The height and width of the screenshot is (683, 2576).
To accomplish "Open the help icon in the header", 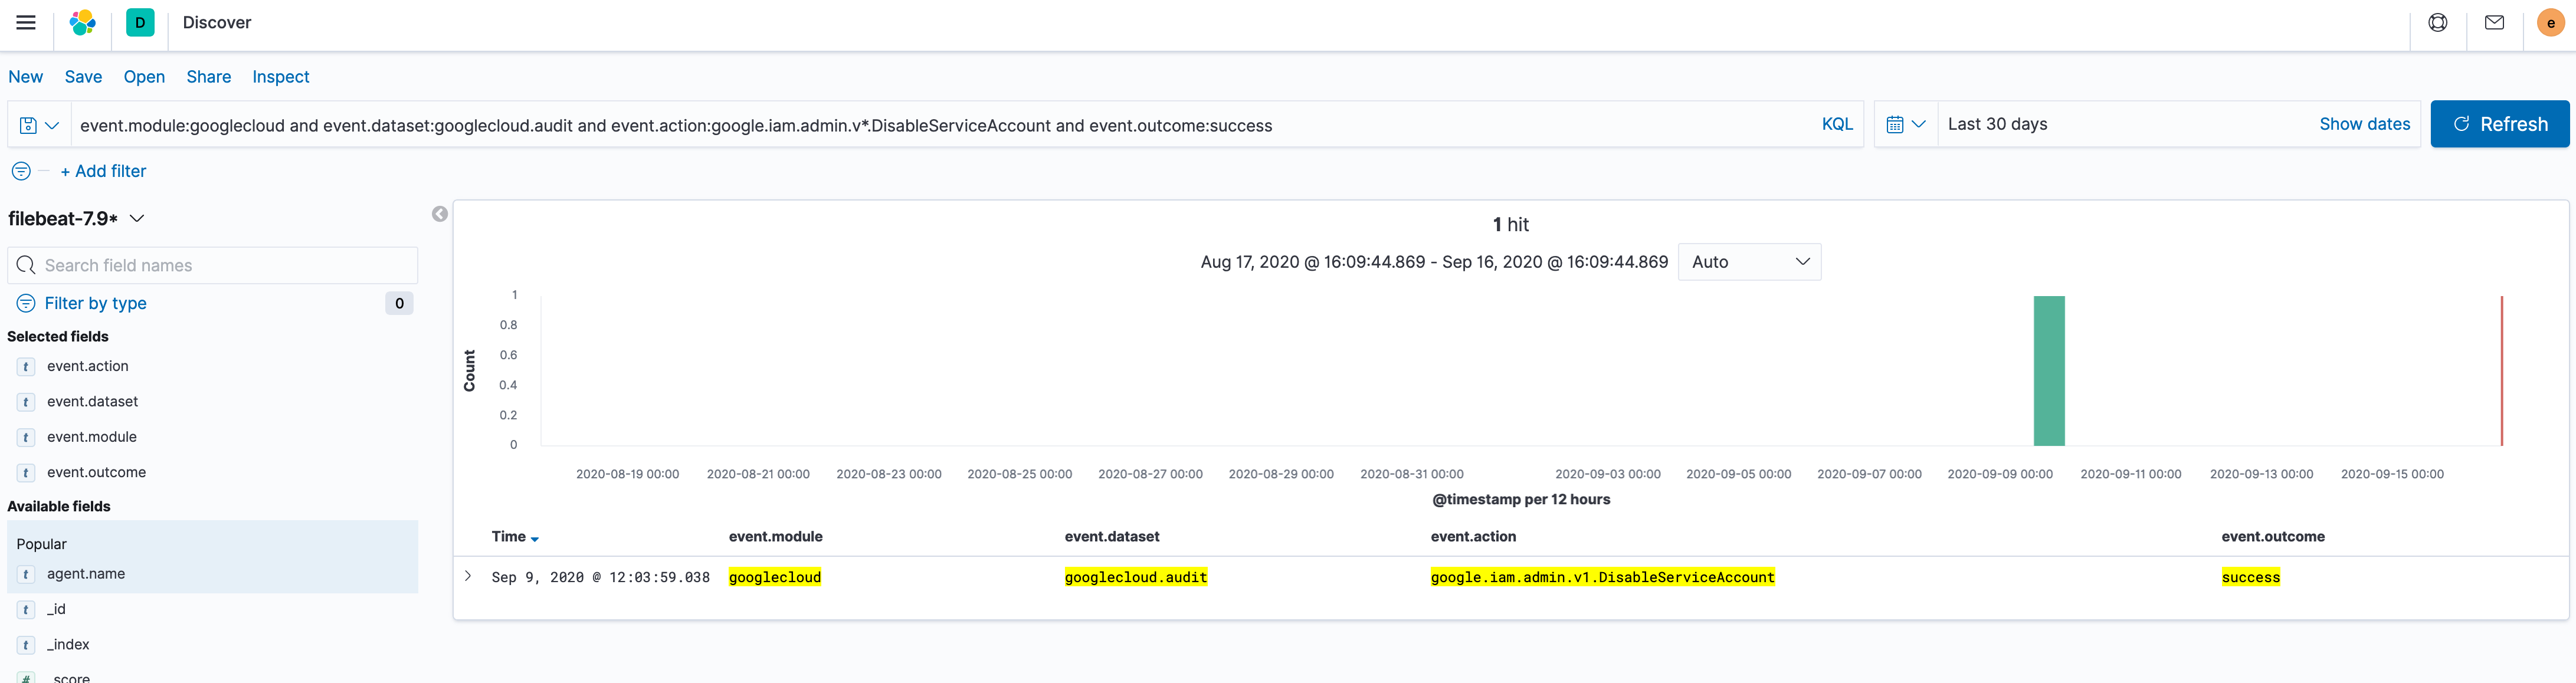I will tap(2437, 22).
